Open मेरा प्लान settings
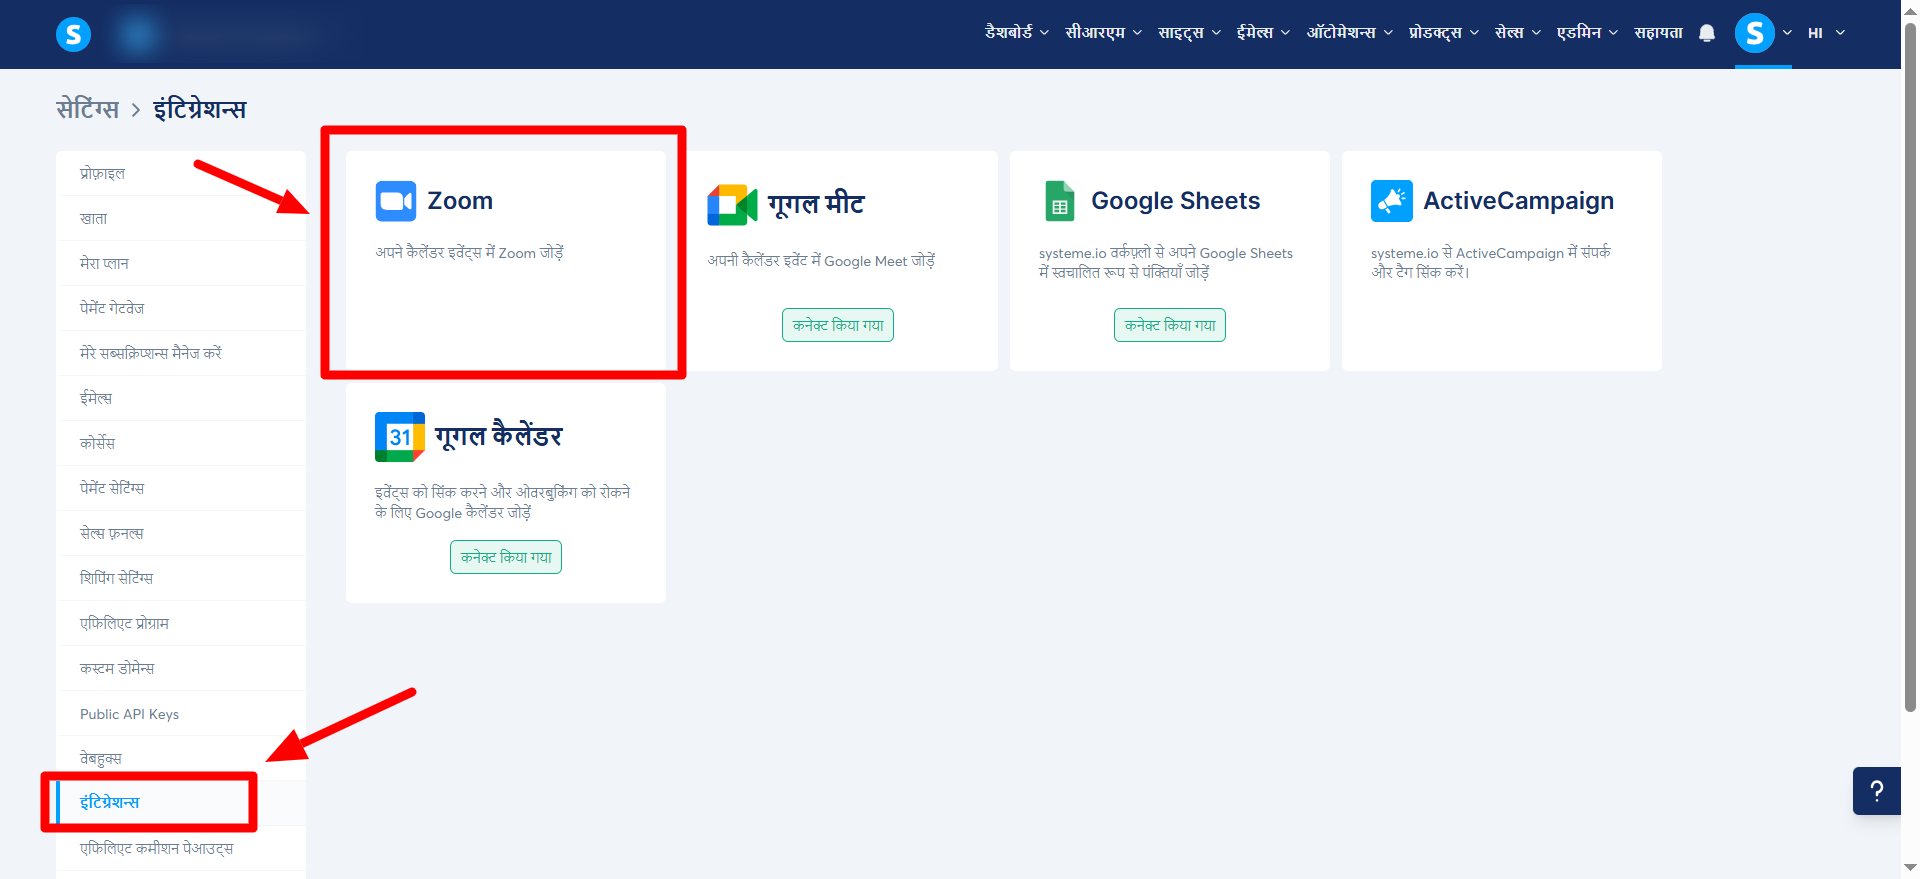The image size is (1920, 879). click(x=181, y=263)
